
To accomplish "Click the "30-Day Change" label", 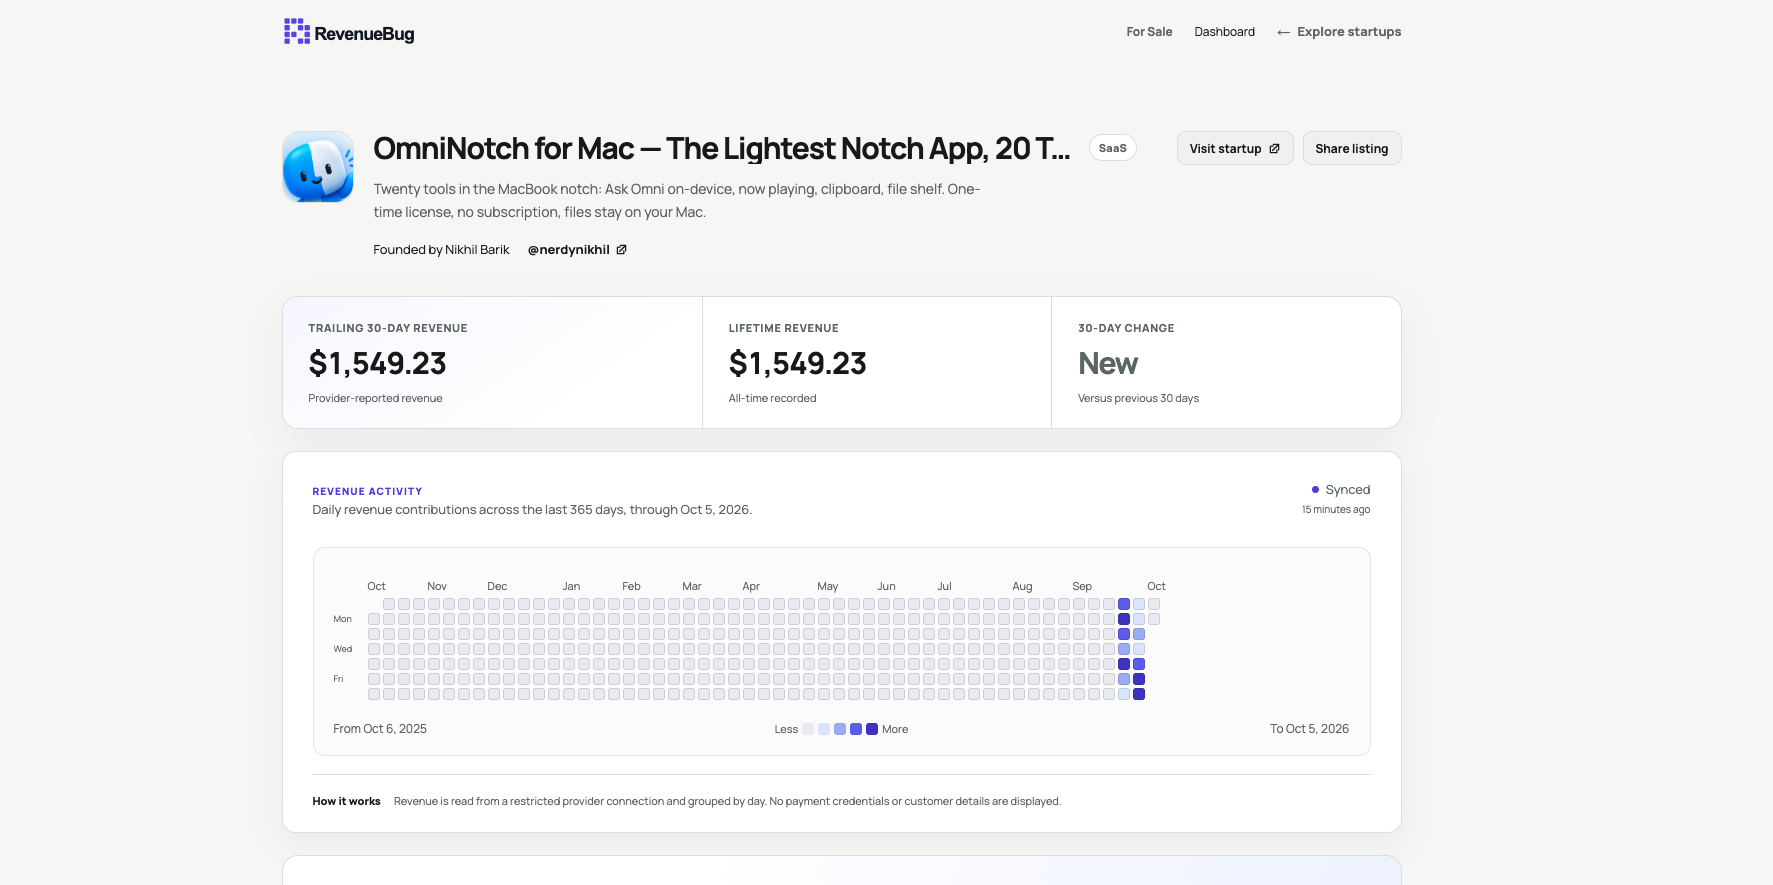I will [x=1126, y=328].
